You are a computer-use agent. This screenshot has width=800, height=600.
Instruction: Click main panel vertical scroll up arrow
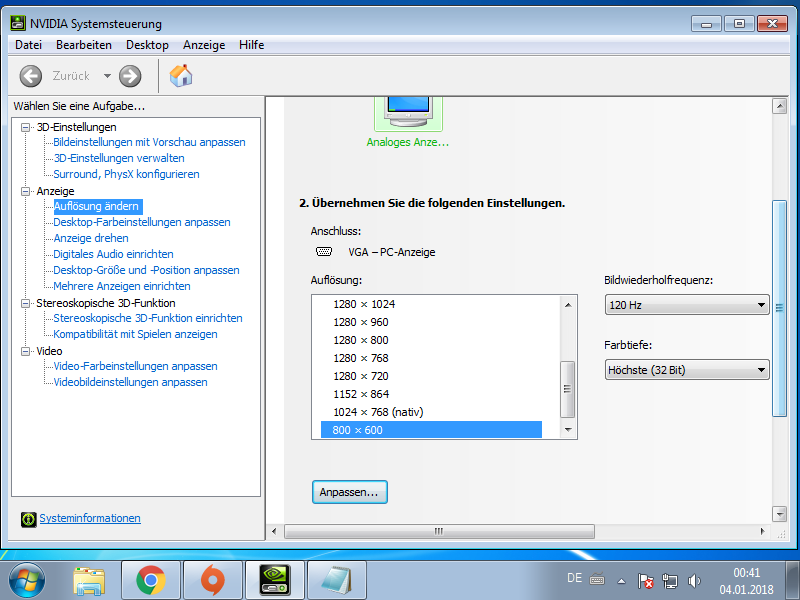pos(779,106)
